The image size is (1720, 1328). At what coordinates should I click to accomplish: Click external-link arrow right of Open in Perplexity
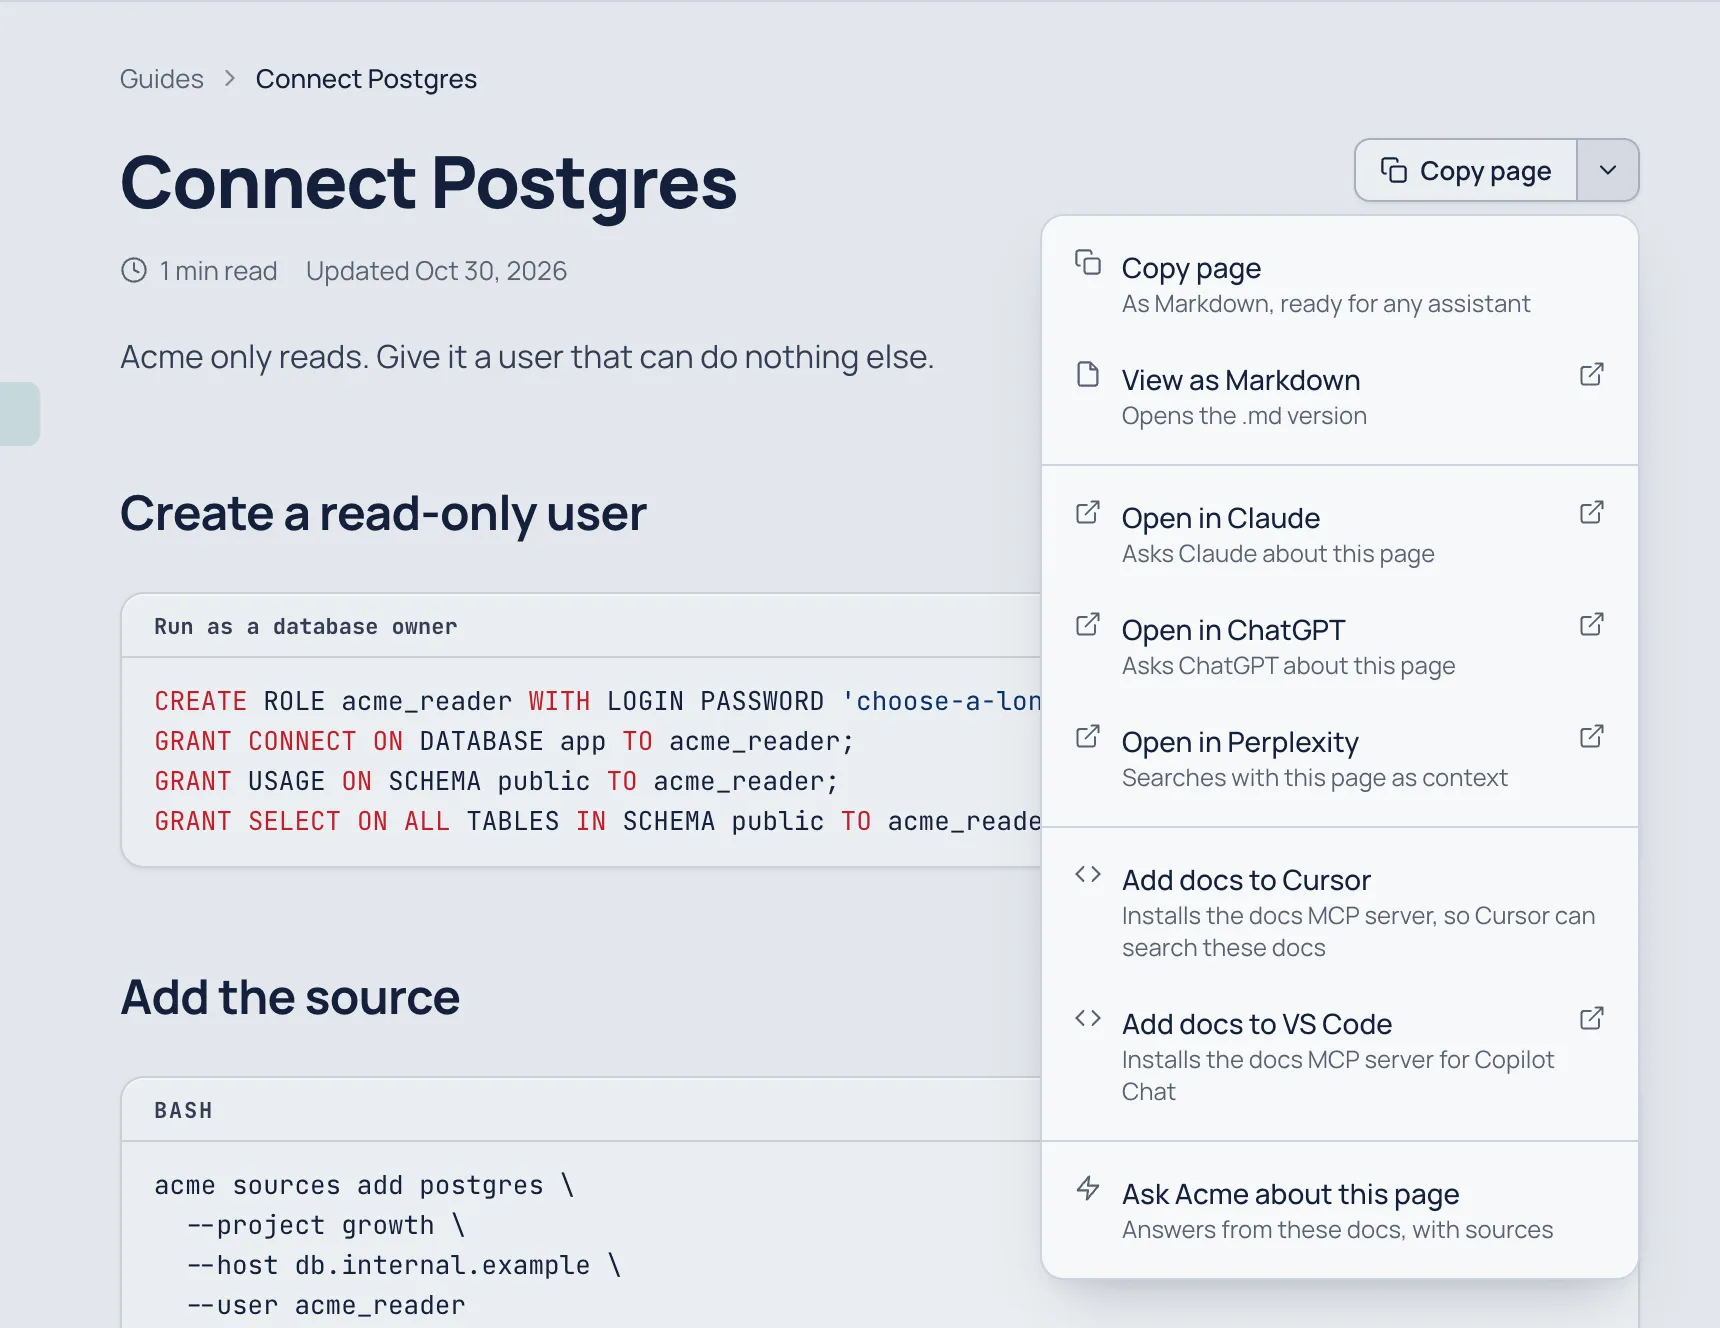[1592, 737]
